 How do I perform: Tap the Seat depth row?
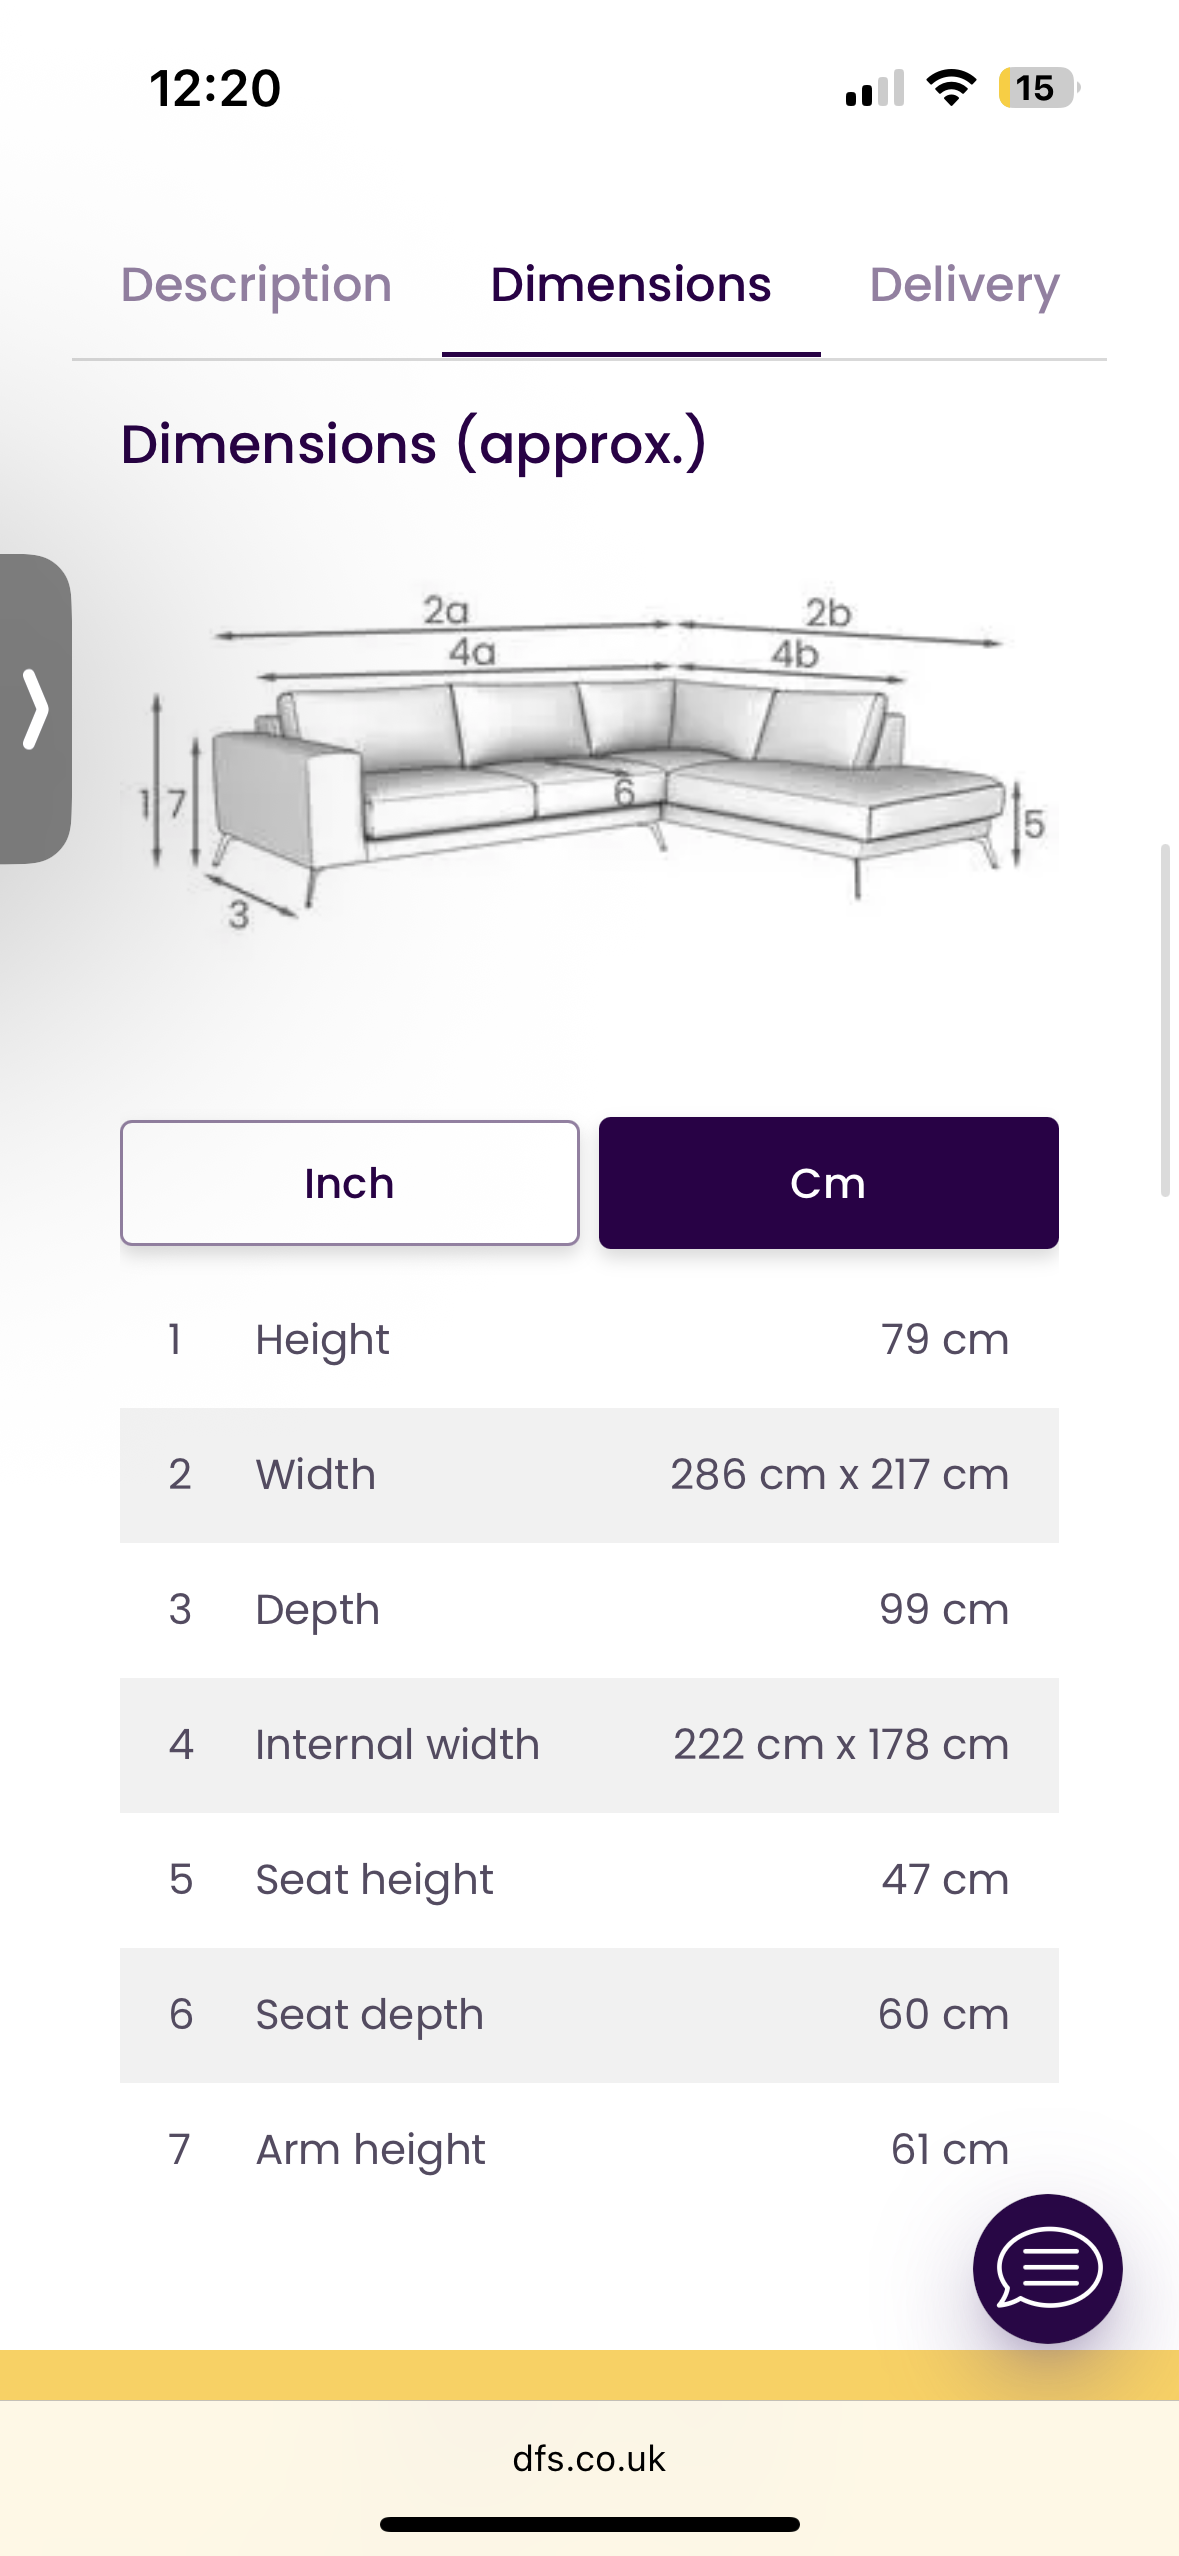[x=589, y=2015]
